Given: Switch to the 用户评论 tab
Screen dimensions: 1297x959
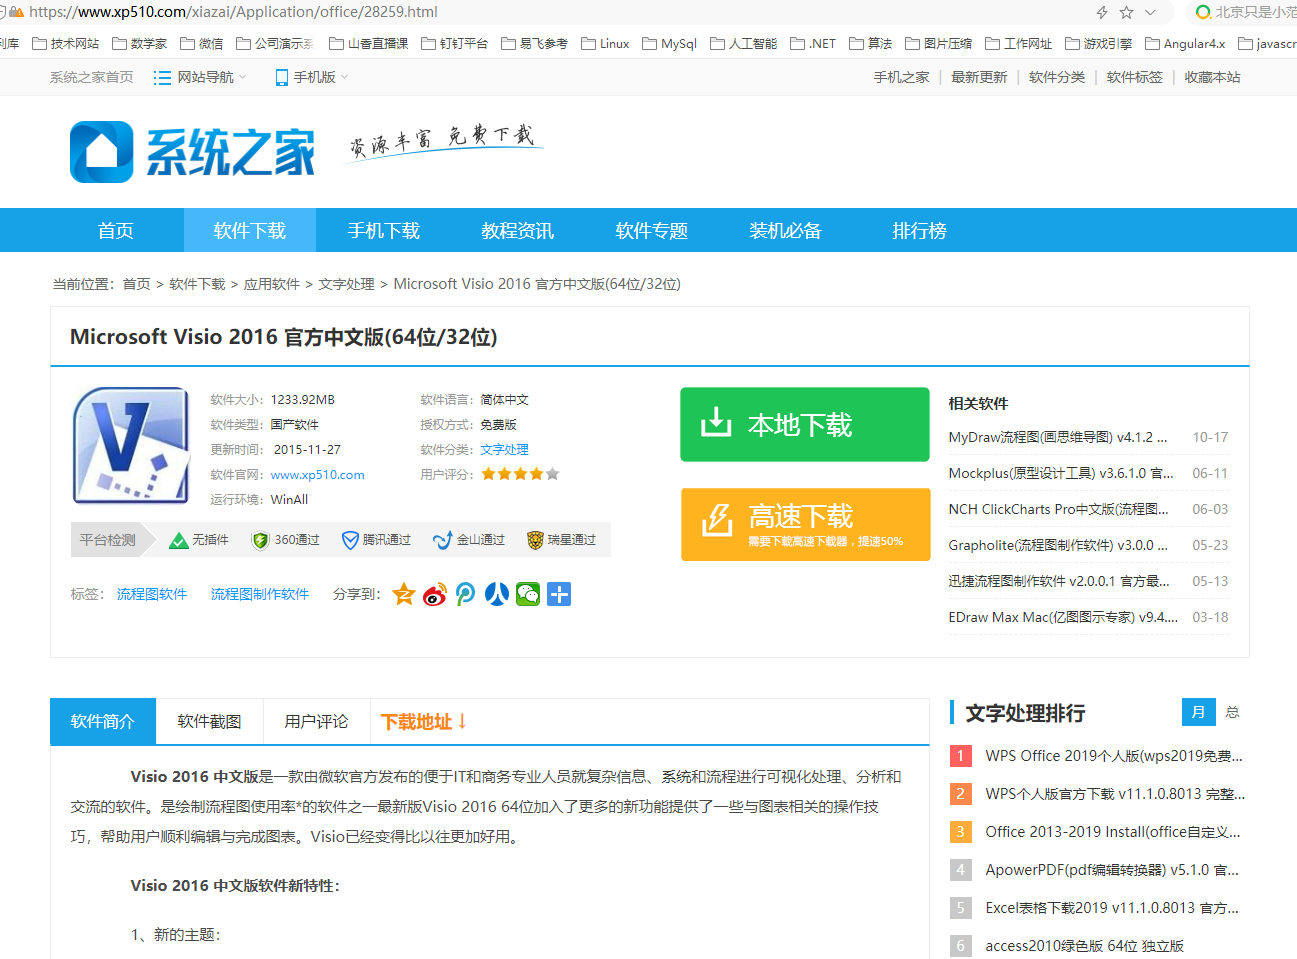Looking at the screenshot, I should (x=317, y=721).
